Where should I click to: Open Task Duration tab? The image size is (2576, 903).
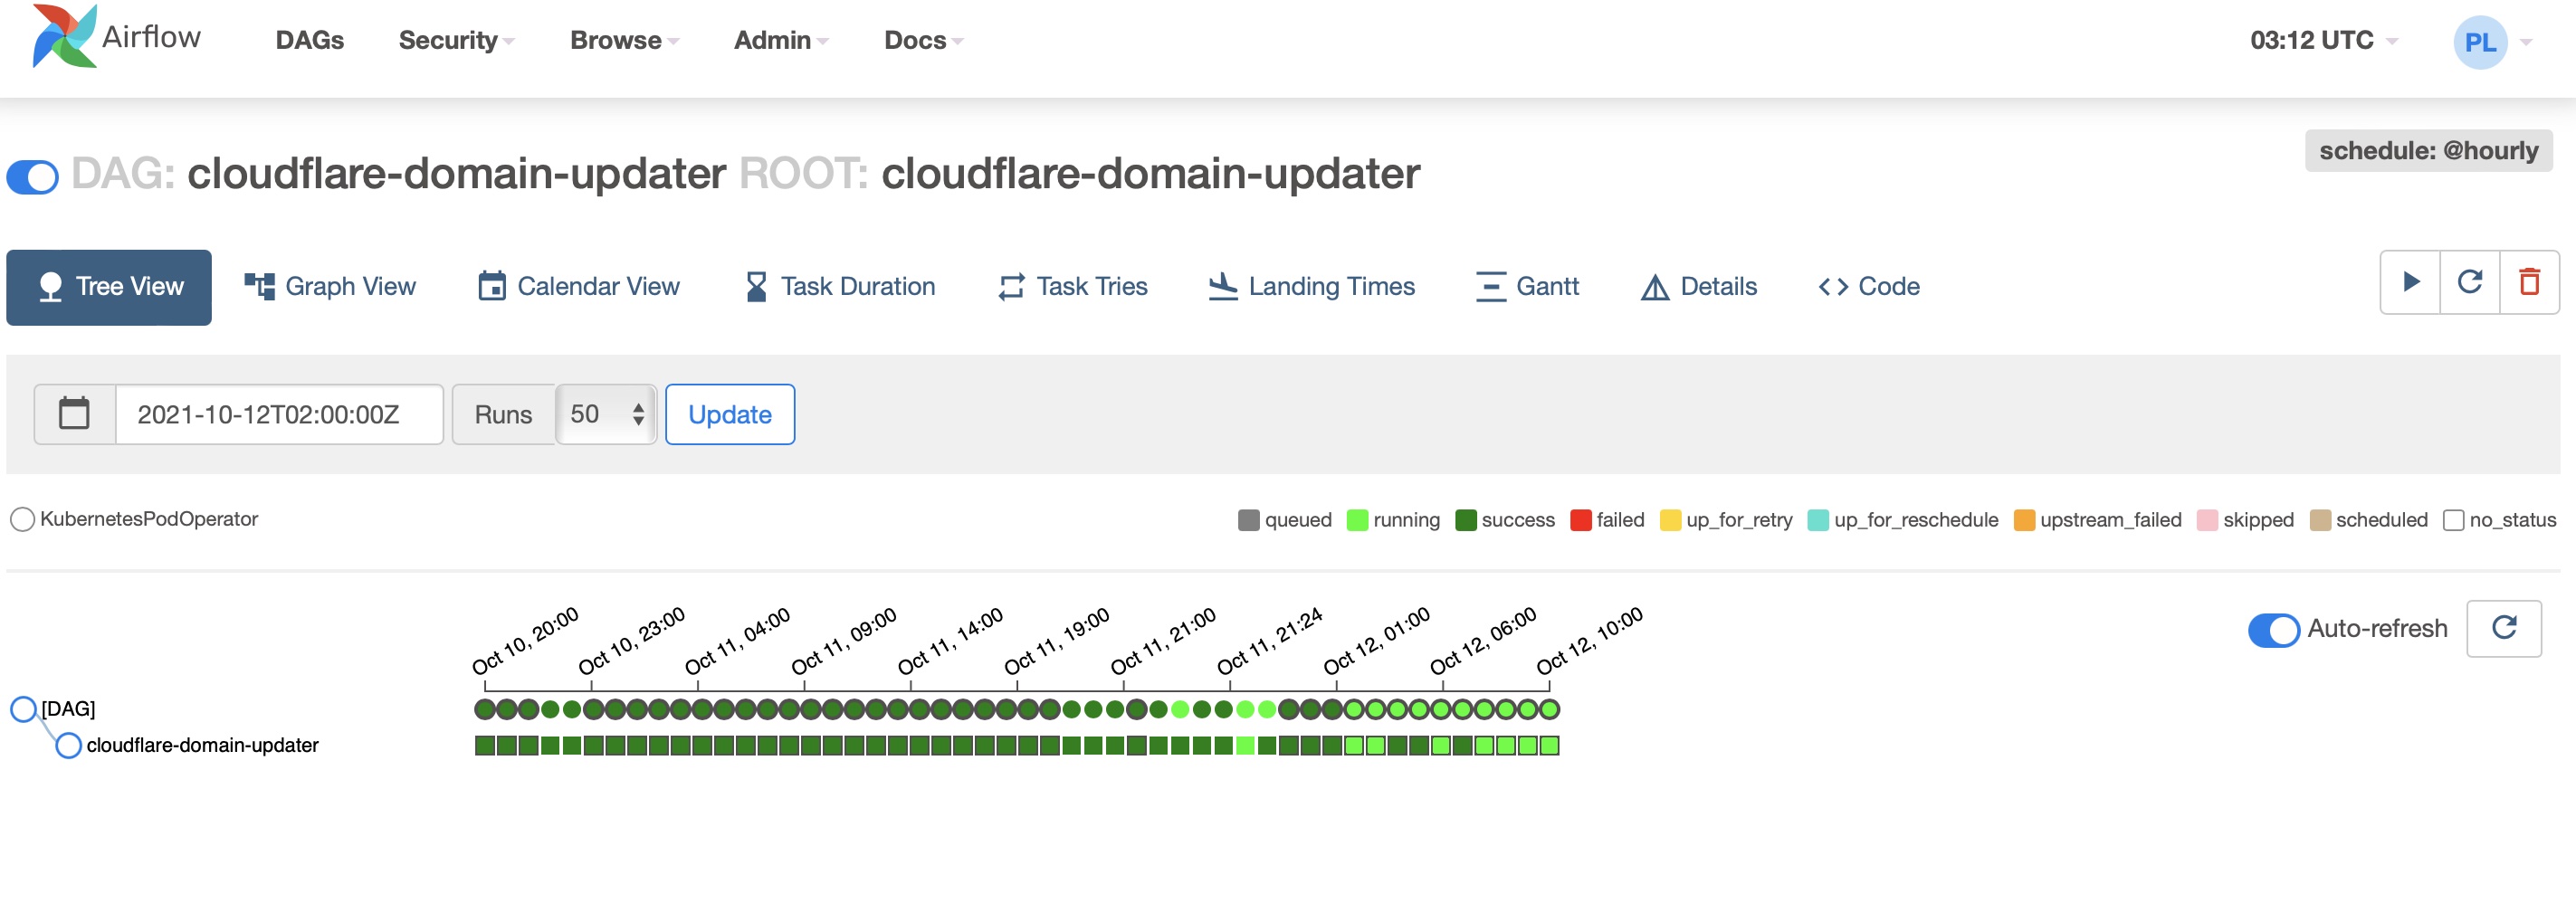pyautogui.click(x=840, y=287)
